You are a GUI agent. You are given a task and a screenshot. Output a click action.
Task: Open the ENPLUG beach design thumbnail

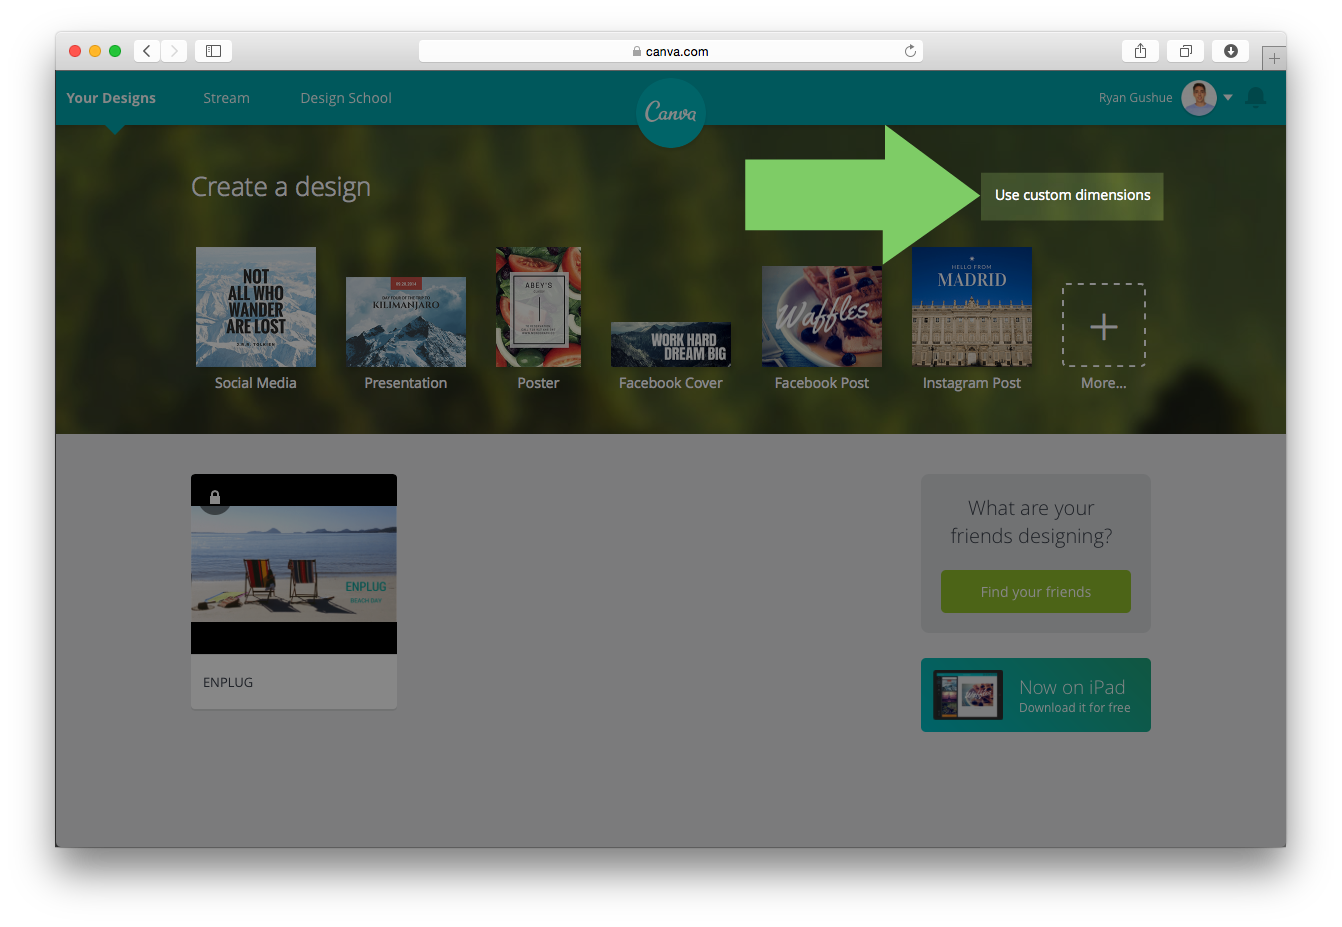coord(294,564)
